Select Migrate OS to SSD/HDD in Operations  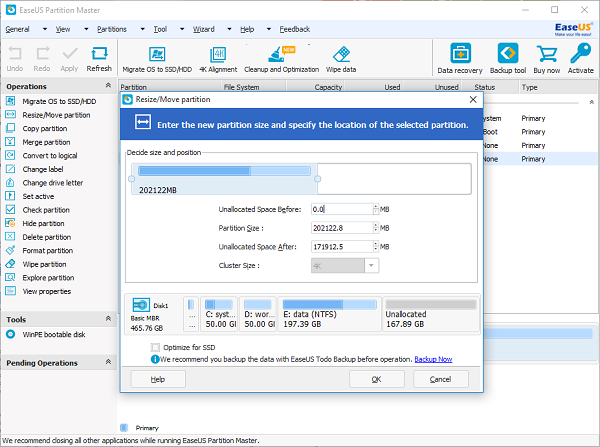pos(59,101)
